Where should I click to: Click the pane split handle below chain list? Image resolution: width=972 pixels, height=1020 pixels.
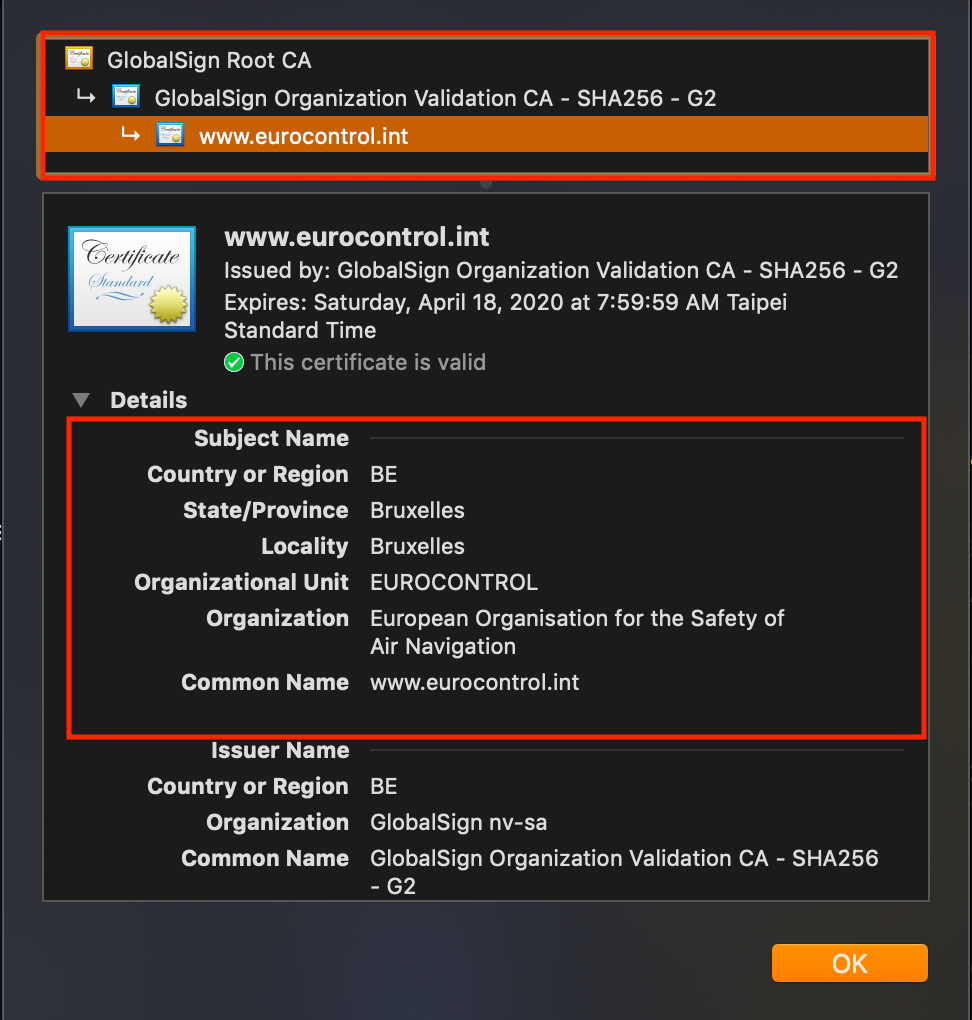coord(486,184)
